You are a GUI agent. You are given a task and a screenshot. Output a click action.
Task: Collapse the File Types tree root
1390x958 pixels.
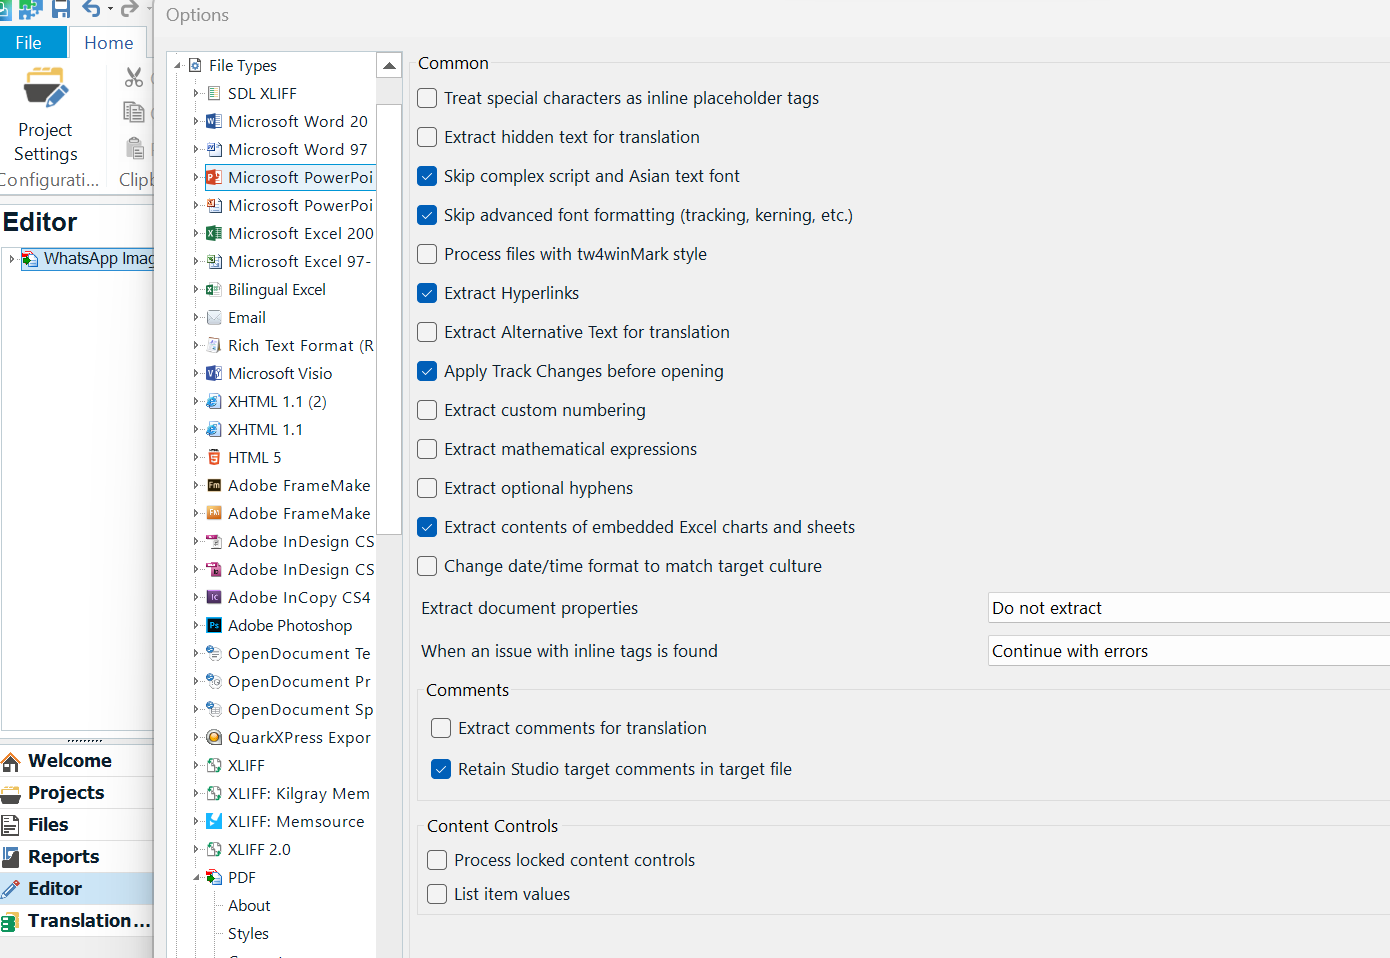[179, 65]
